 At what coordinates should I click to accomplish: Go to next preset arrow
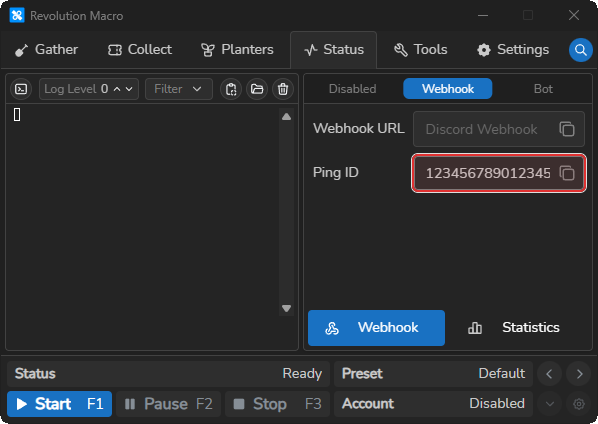coord(579,374)
